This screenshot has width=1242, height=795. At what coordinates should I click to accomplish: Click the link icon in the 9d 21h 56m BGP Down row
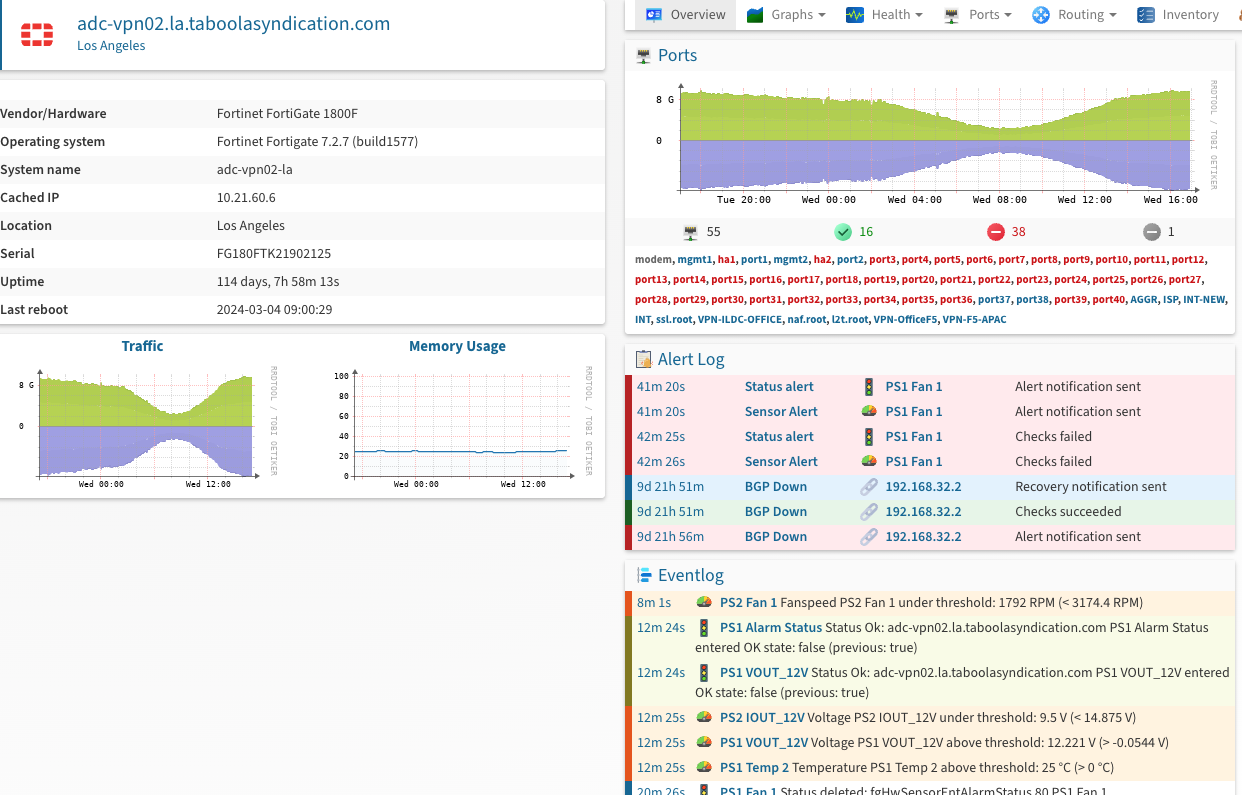pos(868,537)
